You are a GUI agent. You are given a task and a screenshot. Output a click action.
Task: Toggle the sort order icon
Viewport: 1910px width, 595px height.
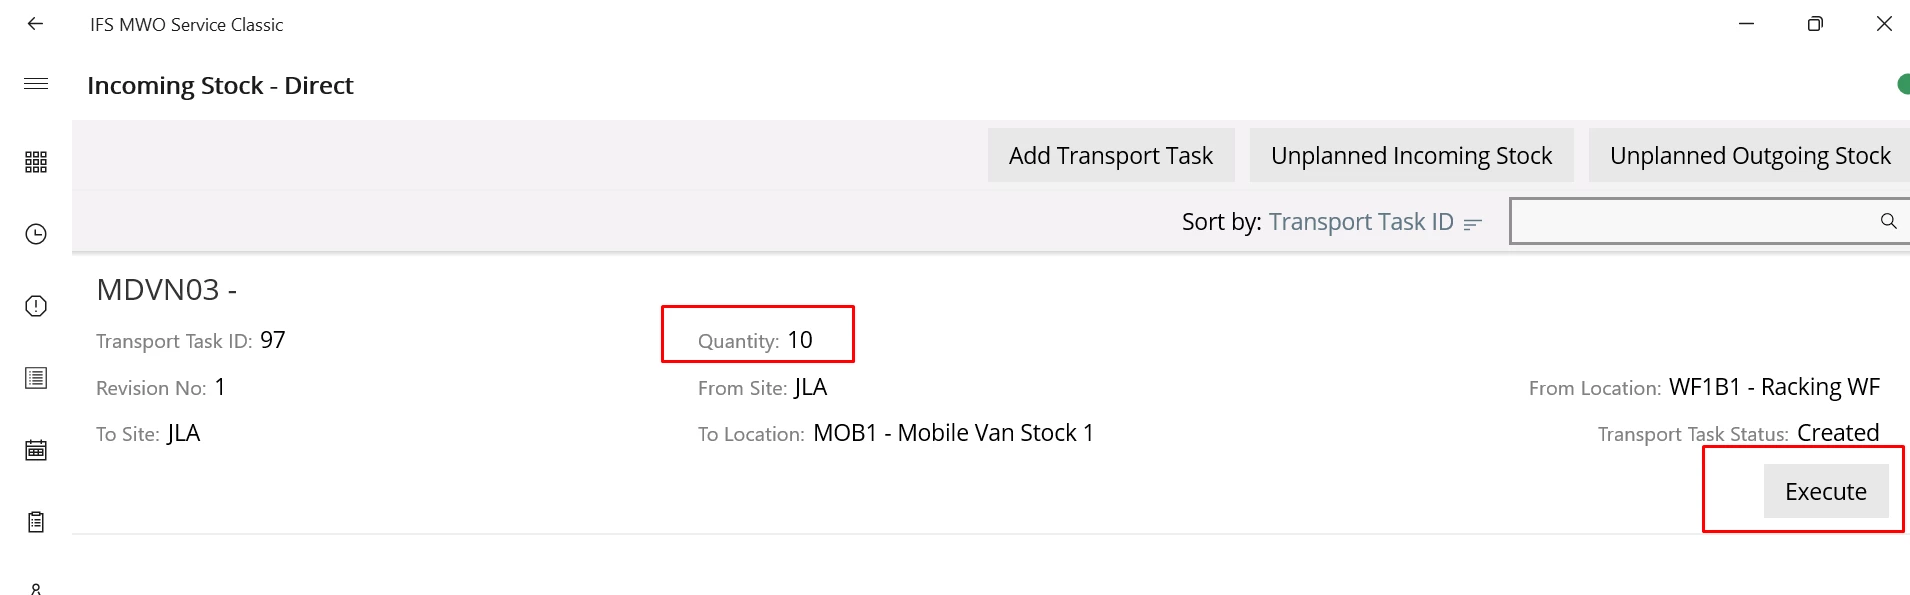pyautogui.click(x=1472, y=224)
